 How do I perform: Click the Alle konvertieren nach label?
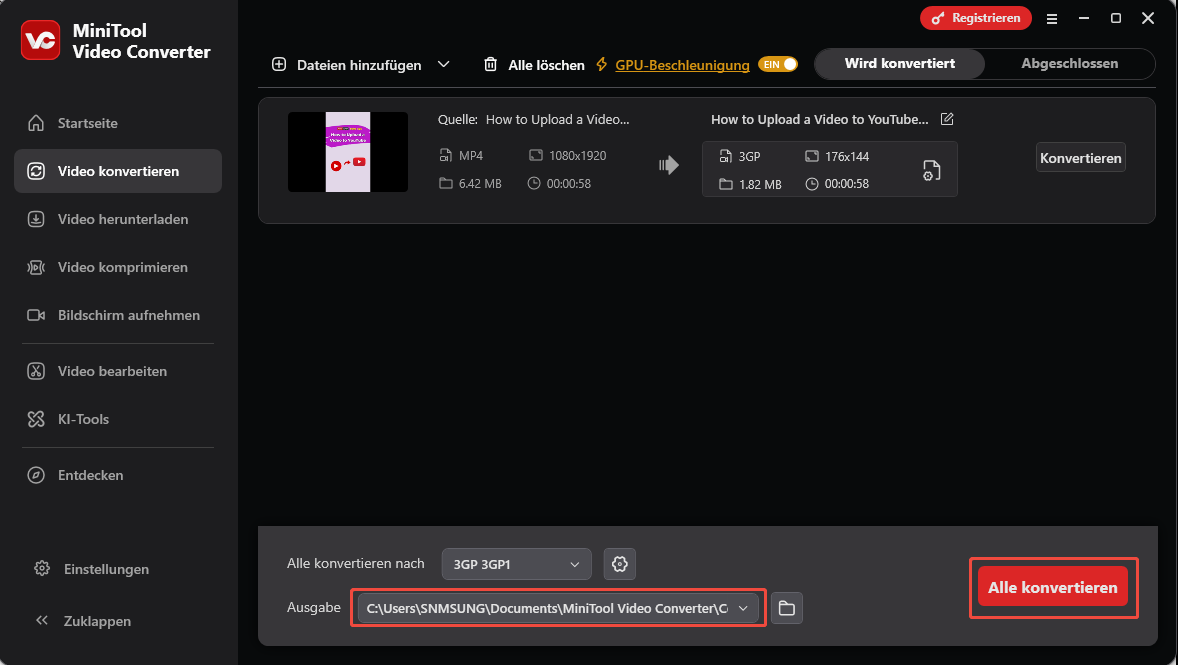click(x=355, y=563)
